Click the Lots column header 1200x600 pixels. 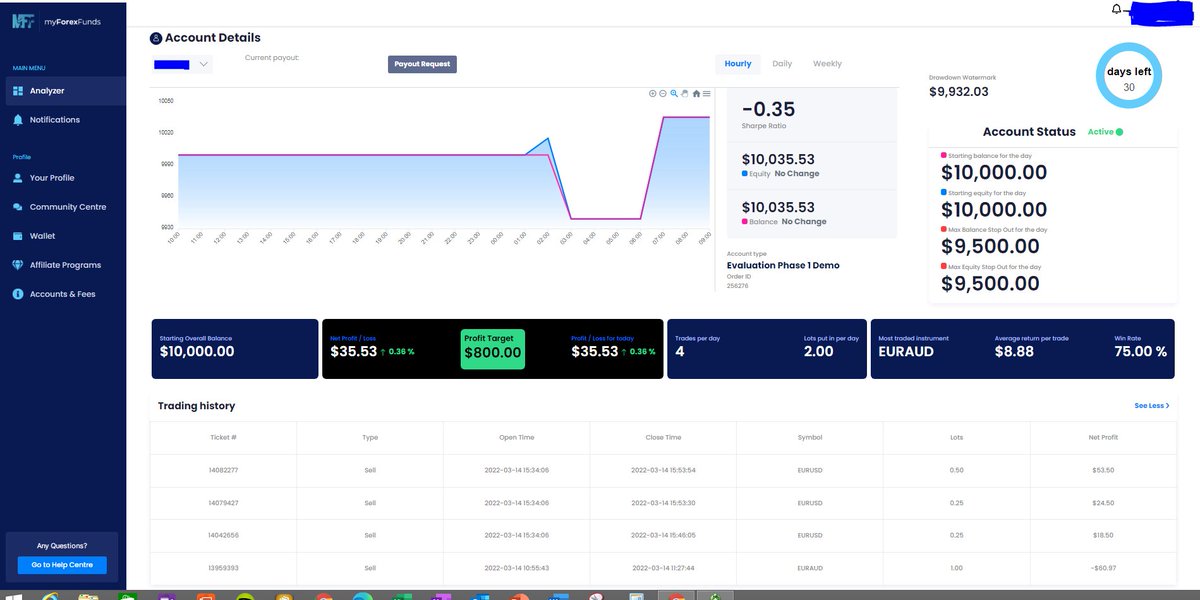[957, 437]
